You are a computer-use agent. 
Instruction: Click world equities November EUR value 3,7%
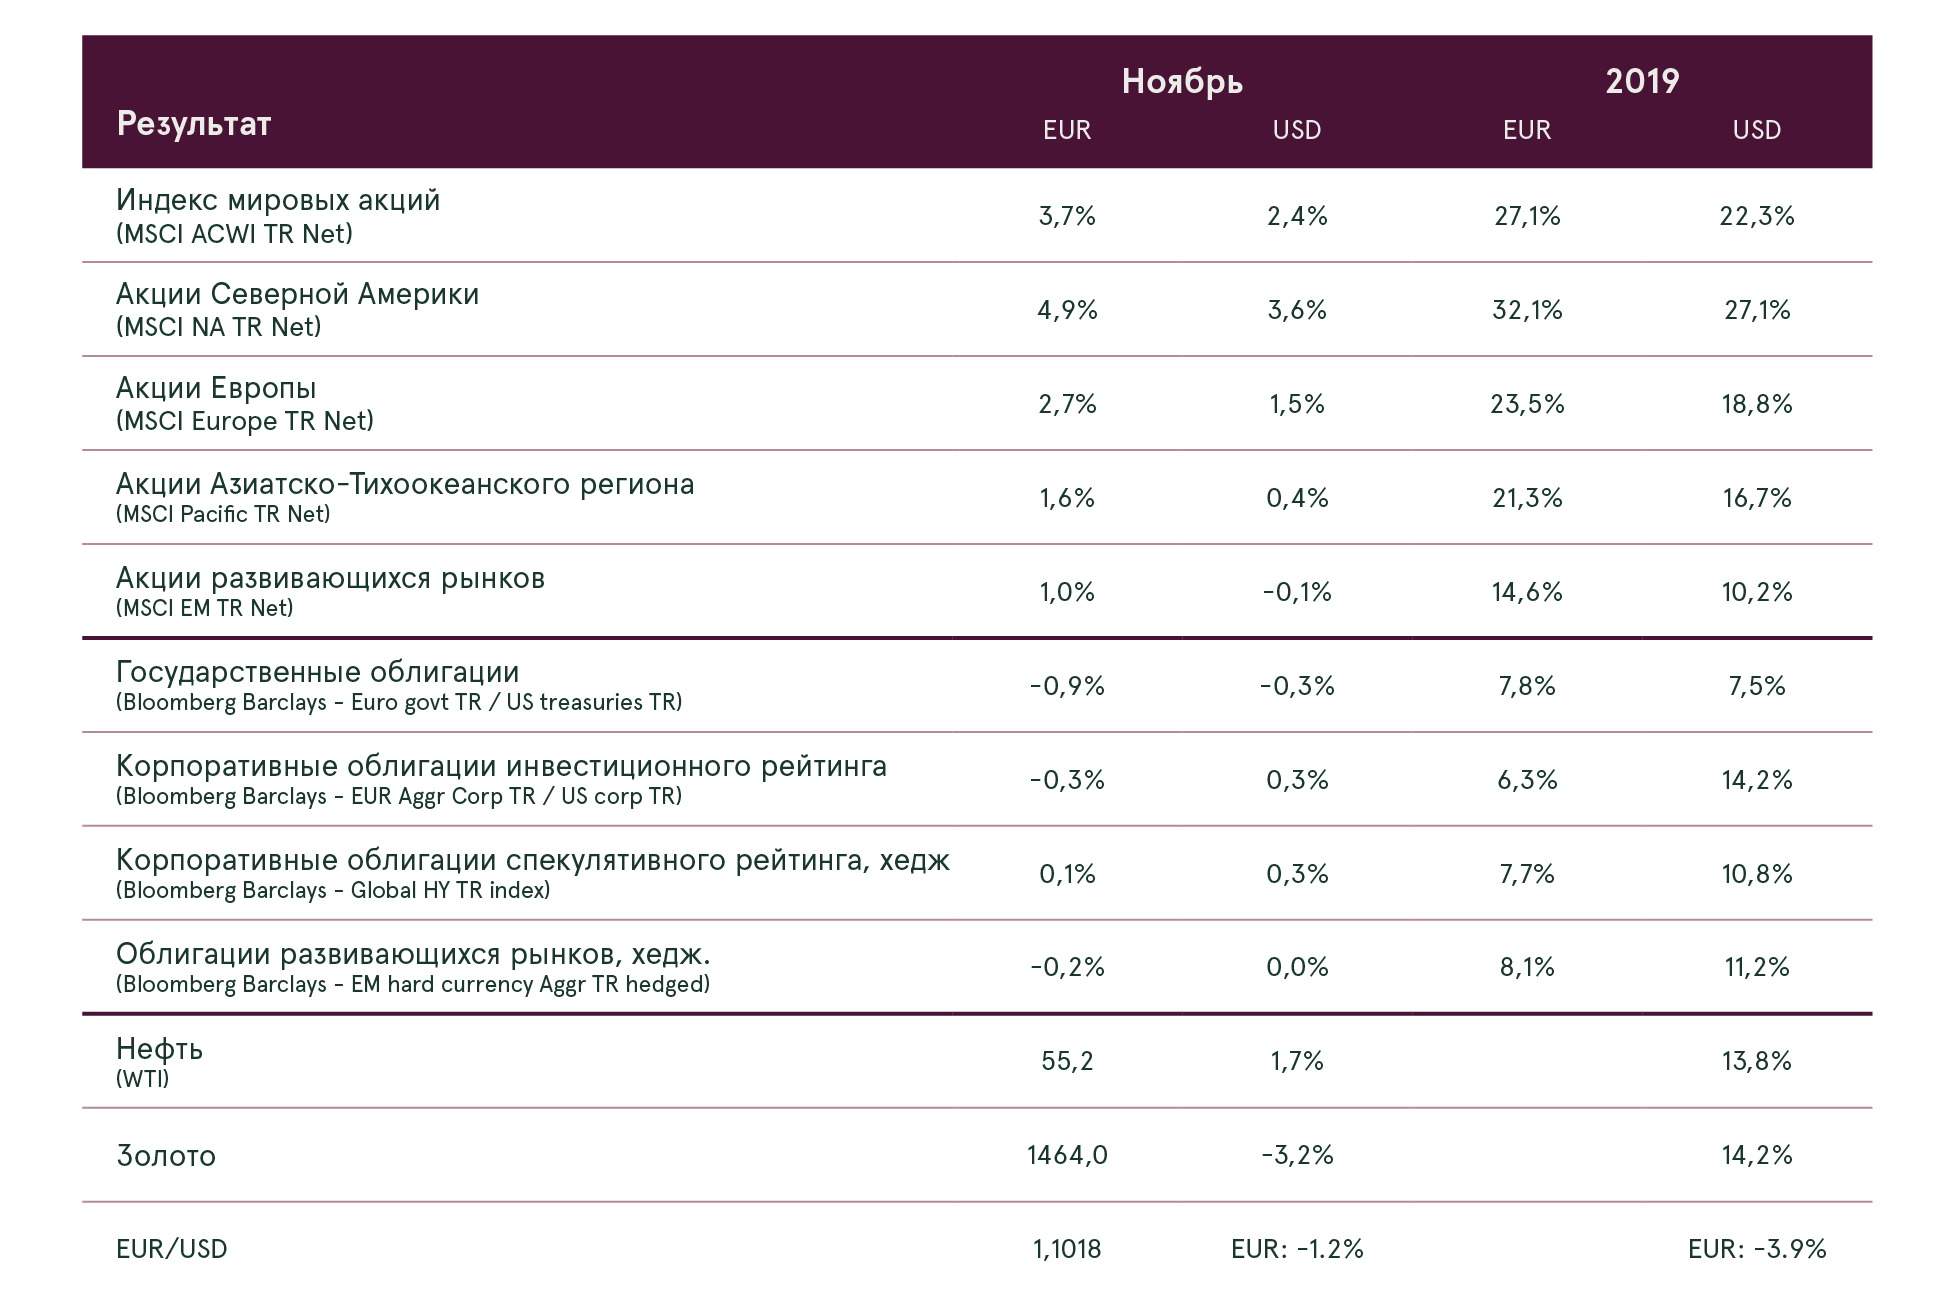coord(1067,217)
